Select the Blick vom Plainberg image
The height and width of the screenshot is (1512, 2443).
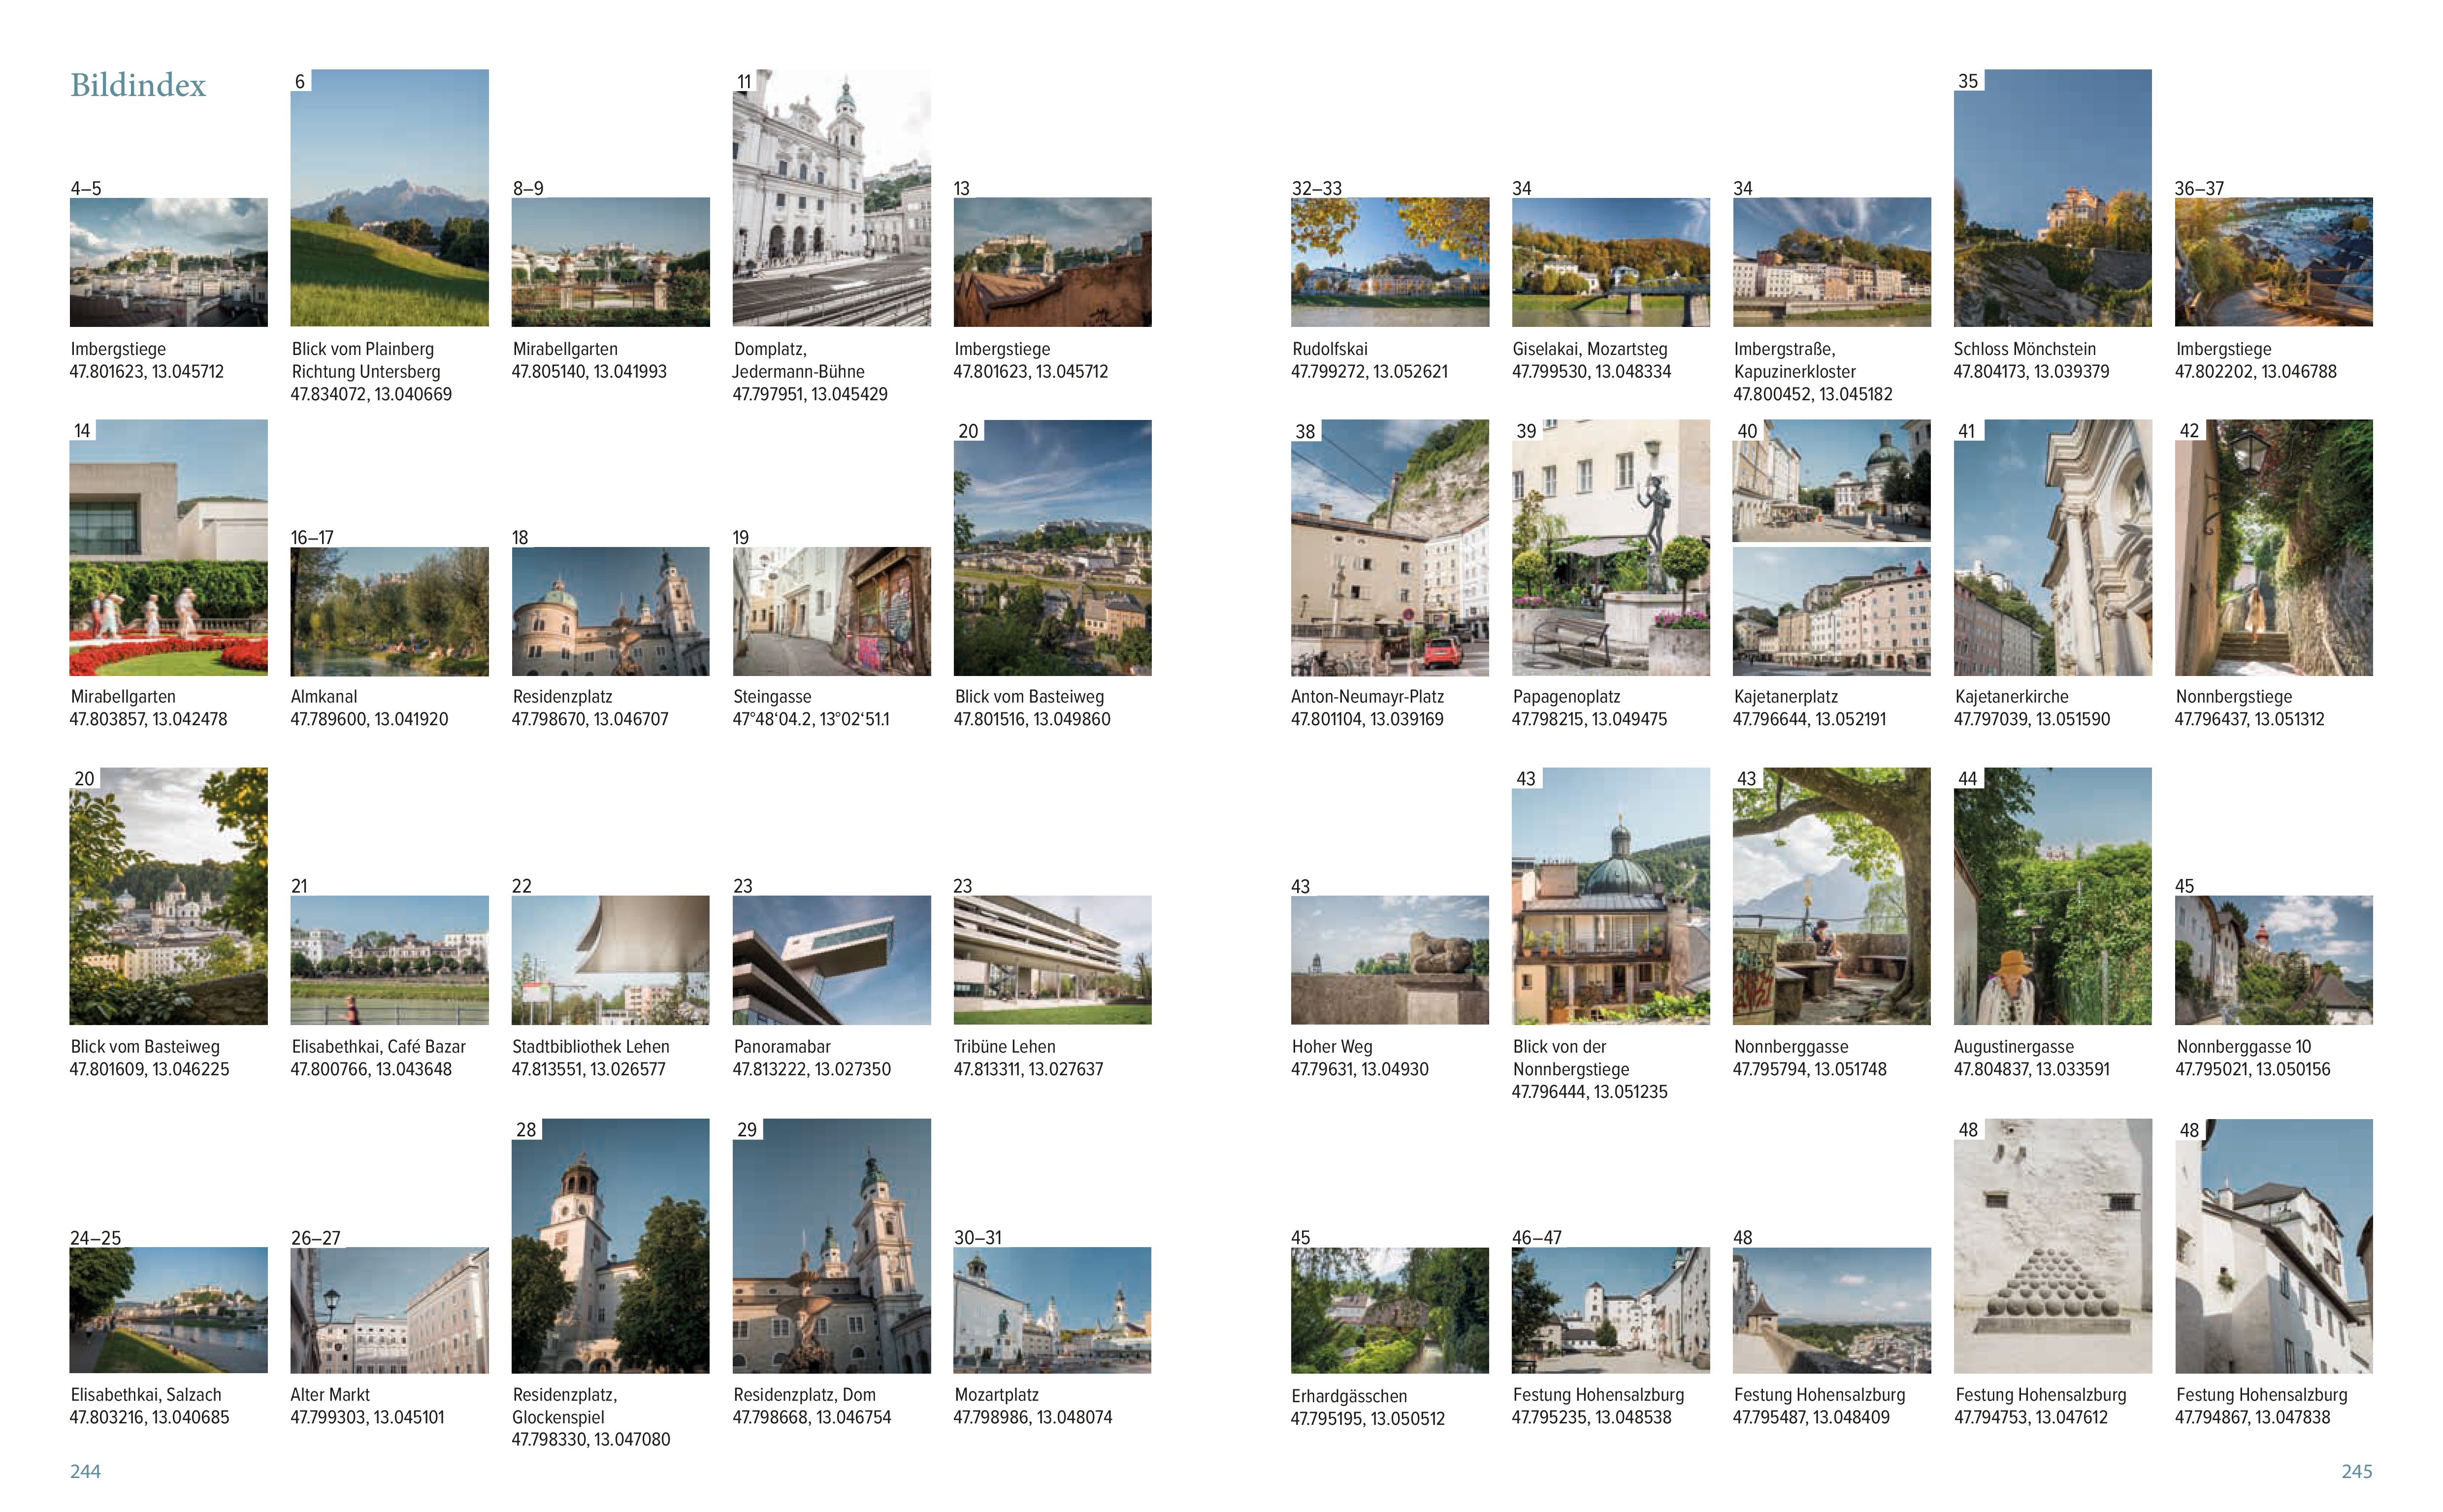389,198
